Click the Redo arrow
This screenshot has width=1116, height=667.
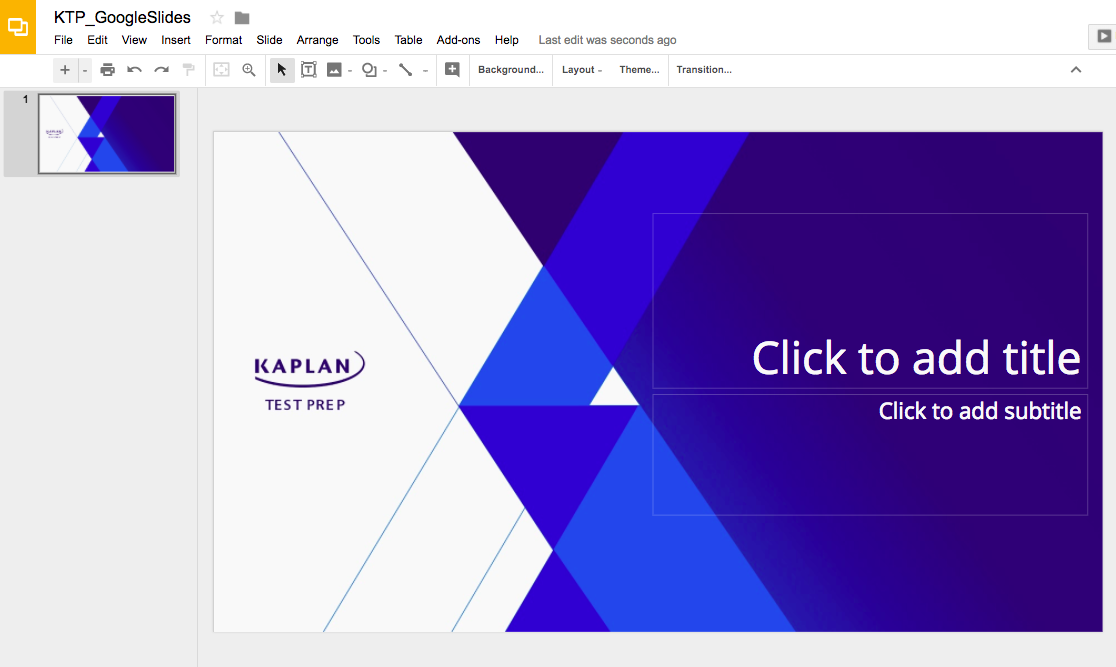161,70
